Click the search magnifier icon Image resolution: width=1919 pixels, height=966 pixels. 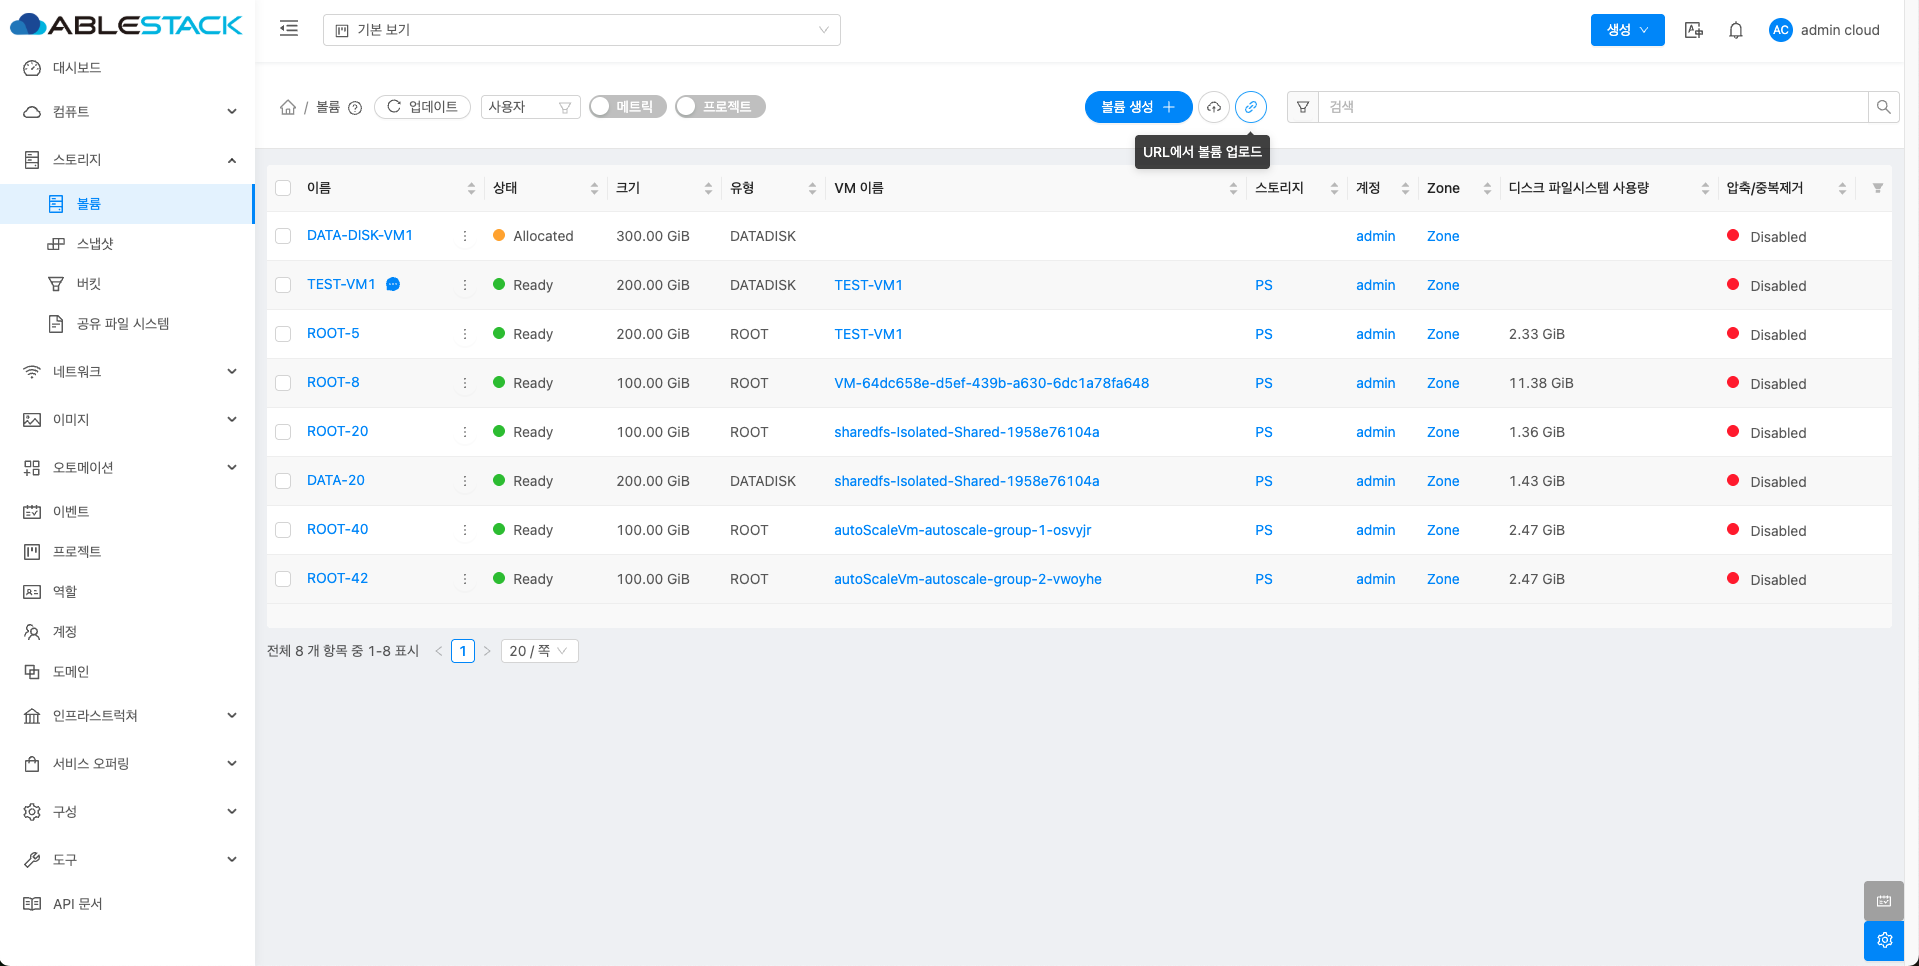(1883, 107)
